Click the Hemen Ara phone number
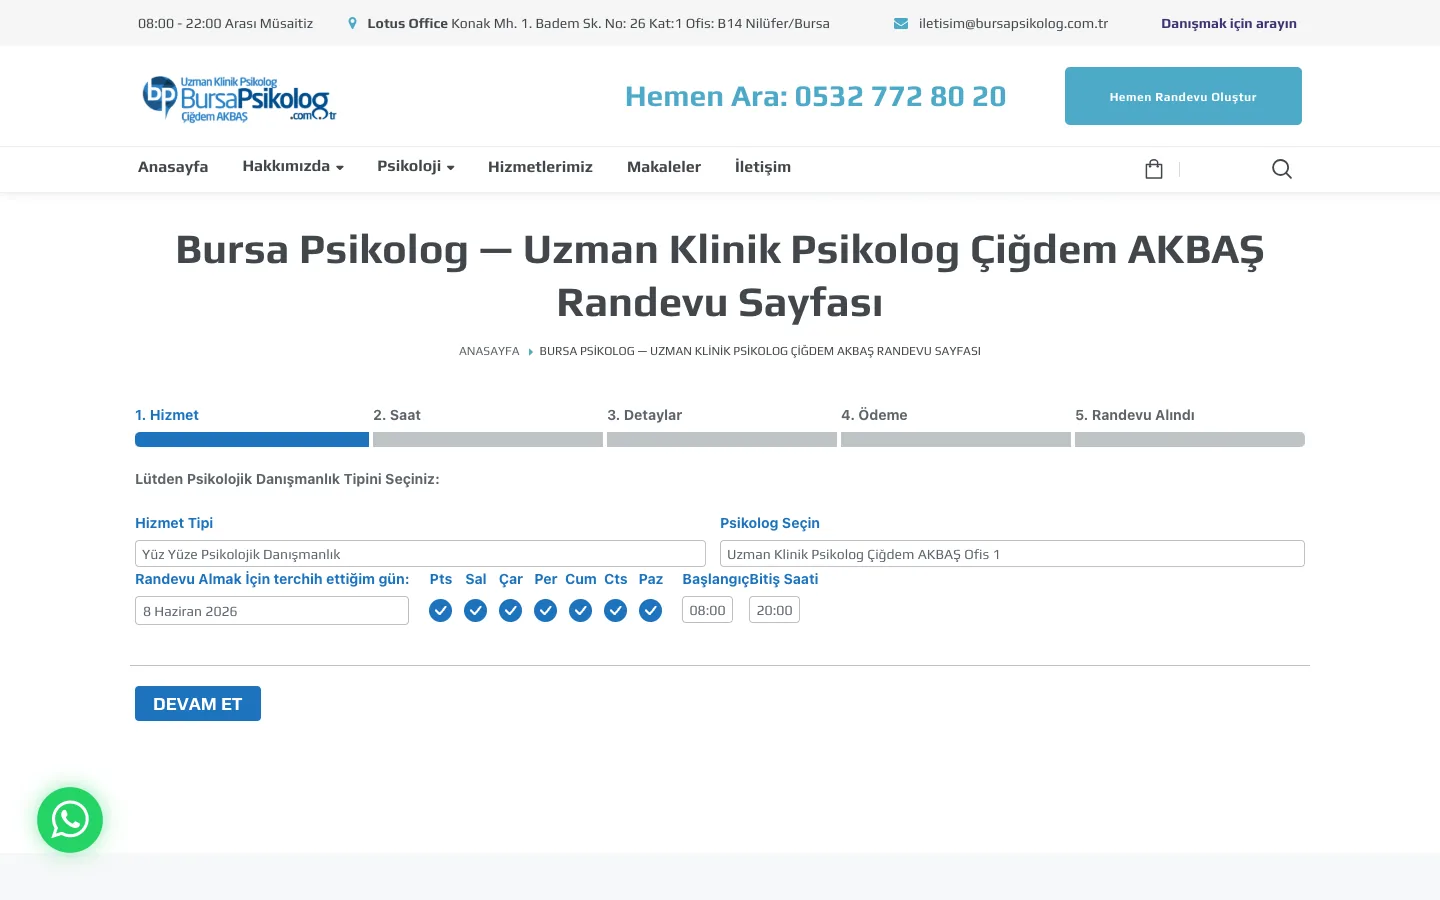Image resolution: width=1440 pixels, height=900 pixels. (x=815, y=96)
